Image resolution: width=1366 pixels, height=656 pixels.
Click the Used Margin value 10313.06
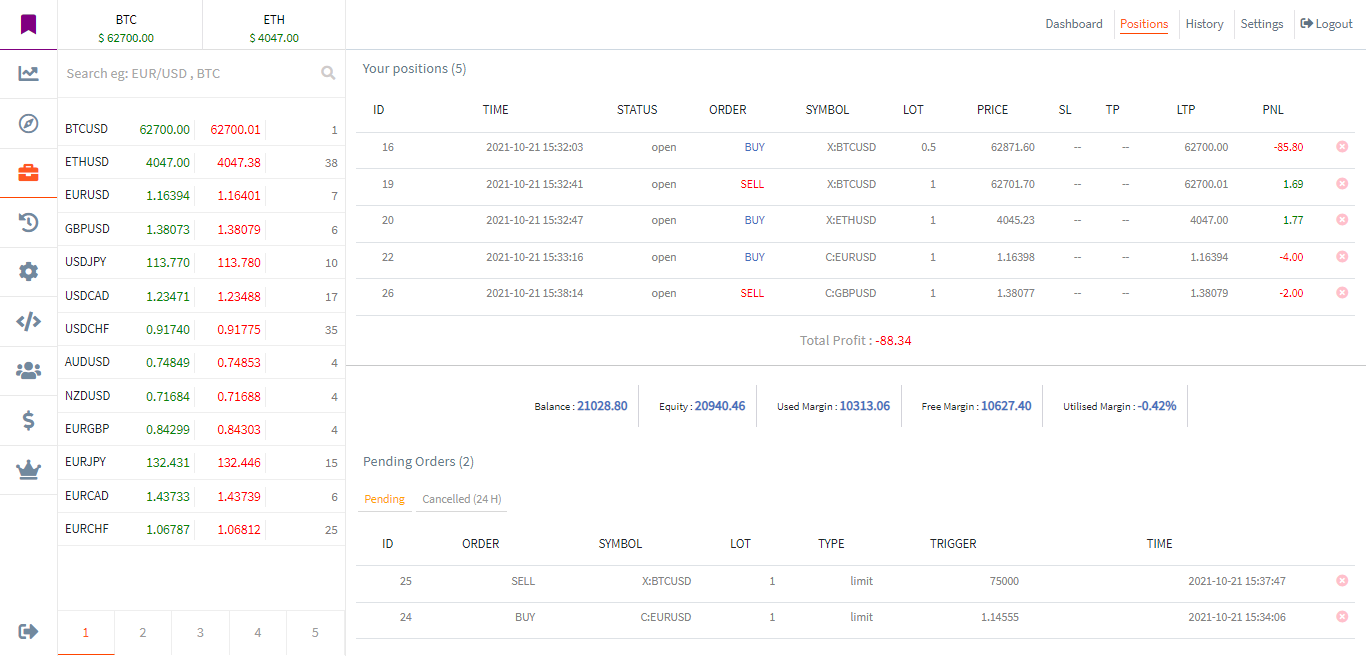(864, 406)
